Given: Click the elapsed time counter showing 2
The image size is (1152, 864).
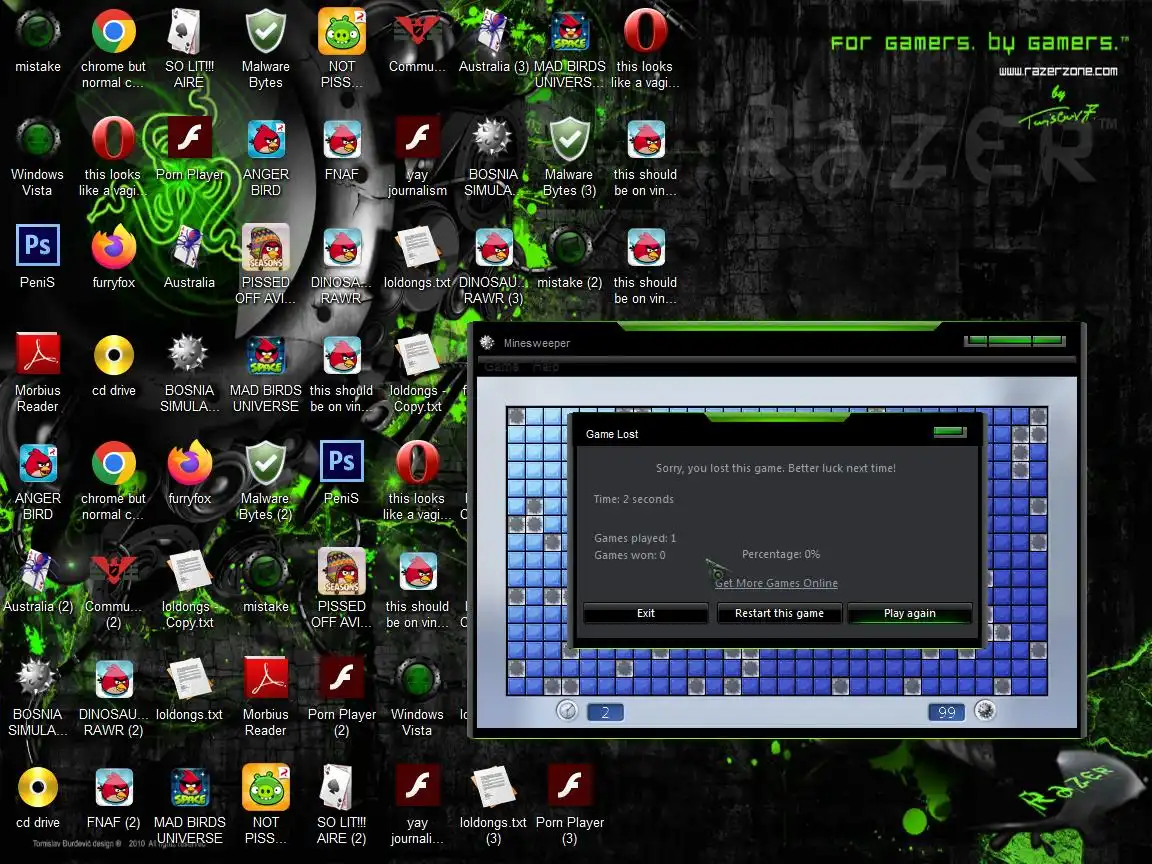Looking at the screenshot, I should (605, 712).
